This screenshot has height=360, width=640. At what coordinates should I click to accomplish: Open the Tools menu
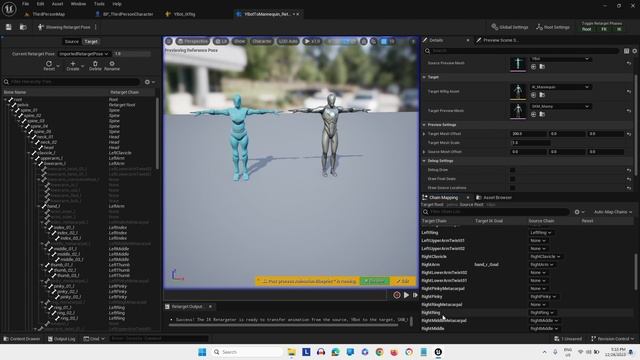[x=99, y=4]
